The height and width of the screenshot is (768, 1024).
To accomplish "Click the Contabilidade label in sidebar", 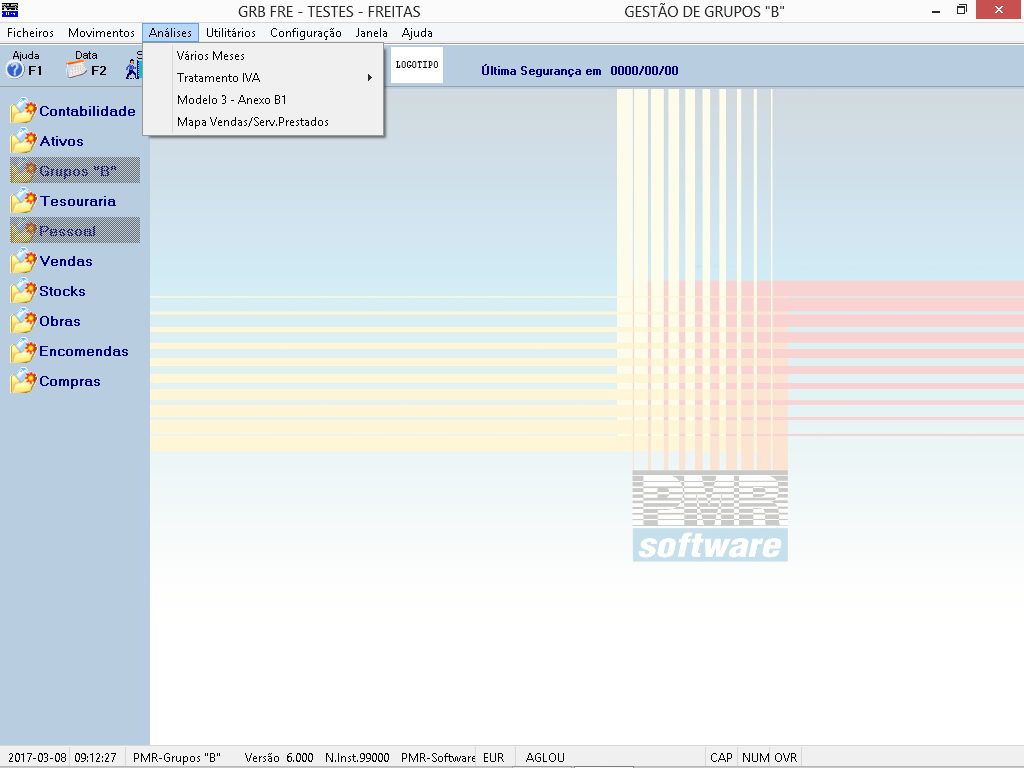I will (88, 111).
